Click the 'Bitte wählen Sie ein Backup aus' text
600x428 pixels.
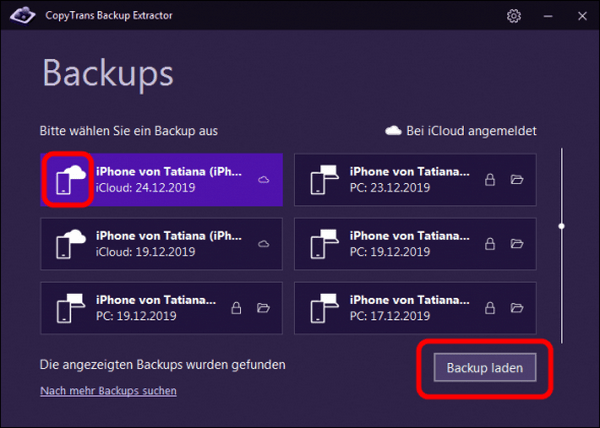tap(129, 131)
